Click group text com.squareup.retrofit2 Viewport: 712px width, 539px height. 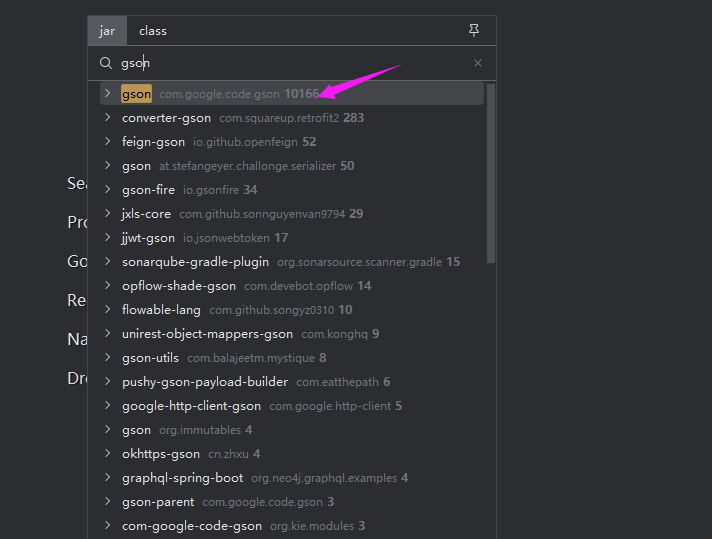(x=279, y=118)
